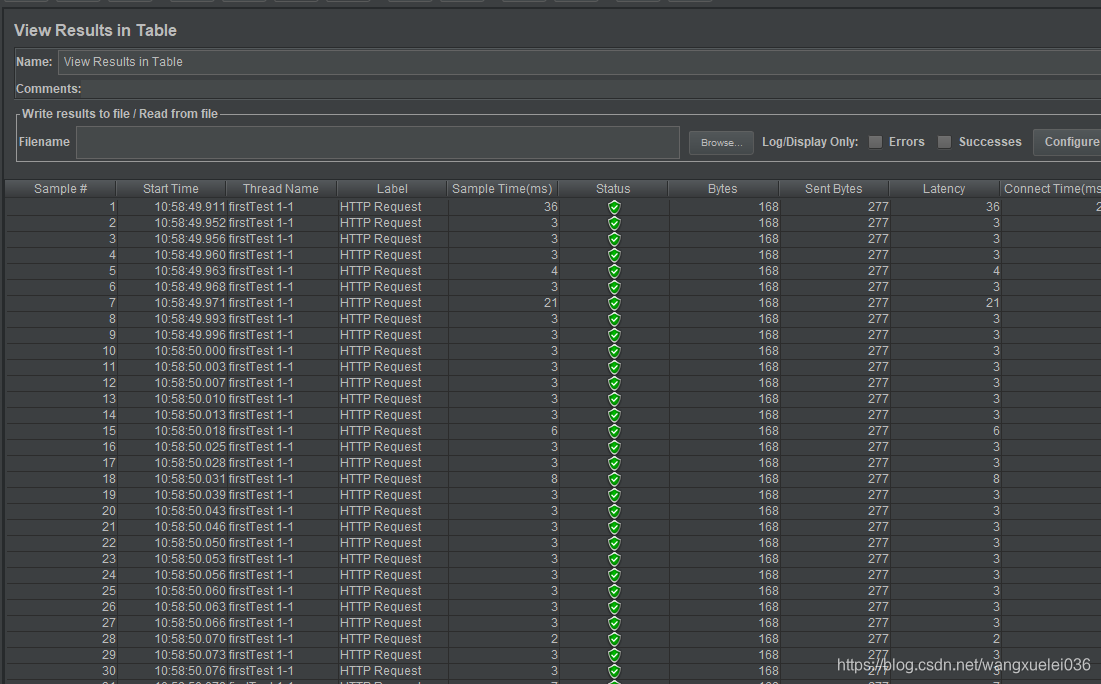Click the success status icon in sample 18 row

tap(614, 480)
